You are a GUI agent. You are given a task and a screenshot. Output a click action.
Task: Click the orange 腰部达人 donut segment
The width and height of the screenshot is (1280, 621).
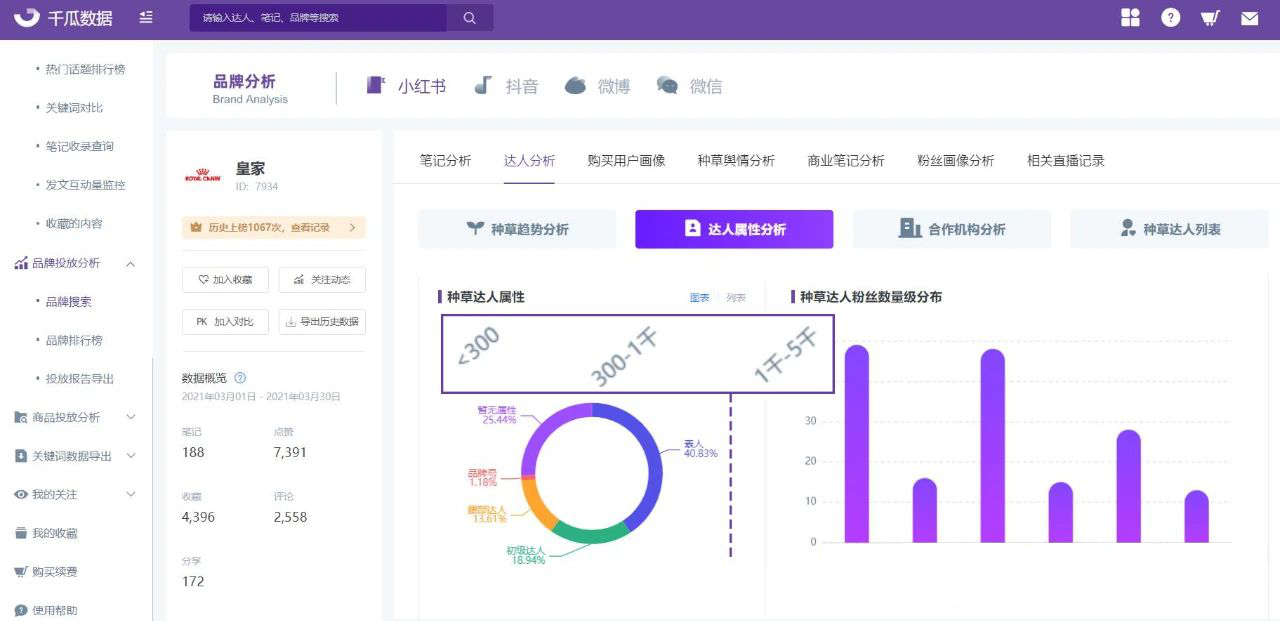click(x=536, y=508)
